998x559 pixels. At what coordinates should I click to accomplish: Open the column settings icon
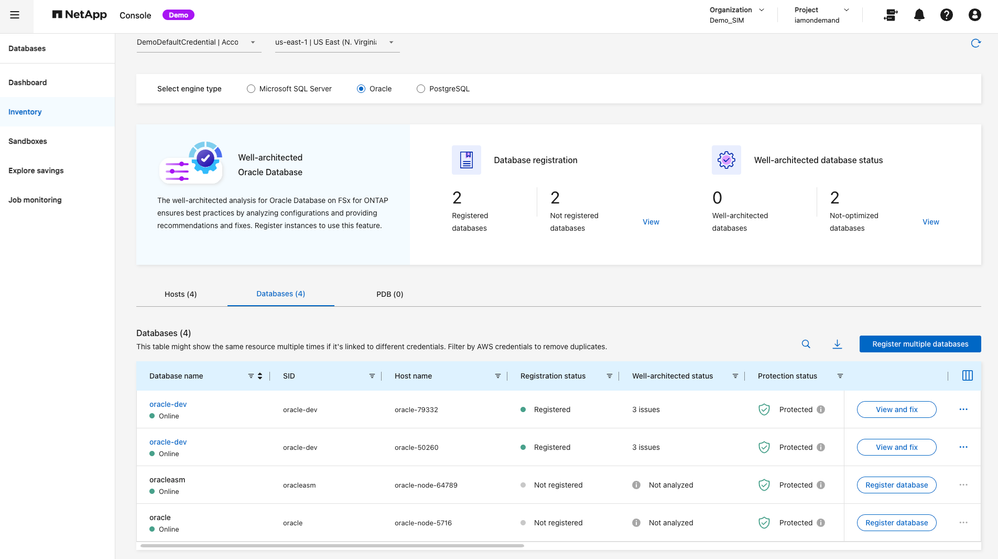(967, 376)
